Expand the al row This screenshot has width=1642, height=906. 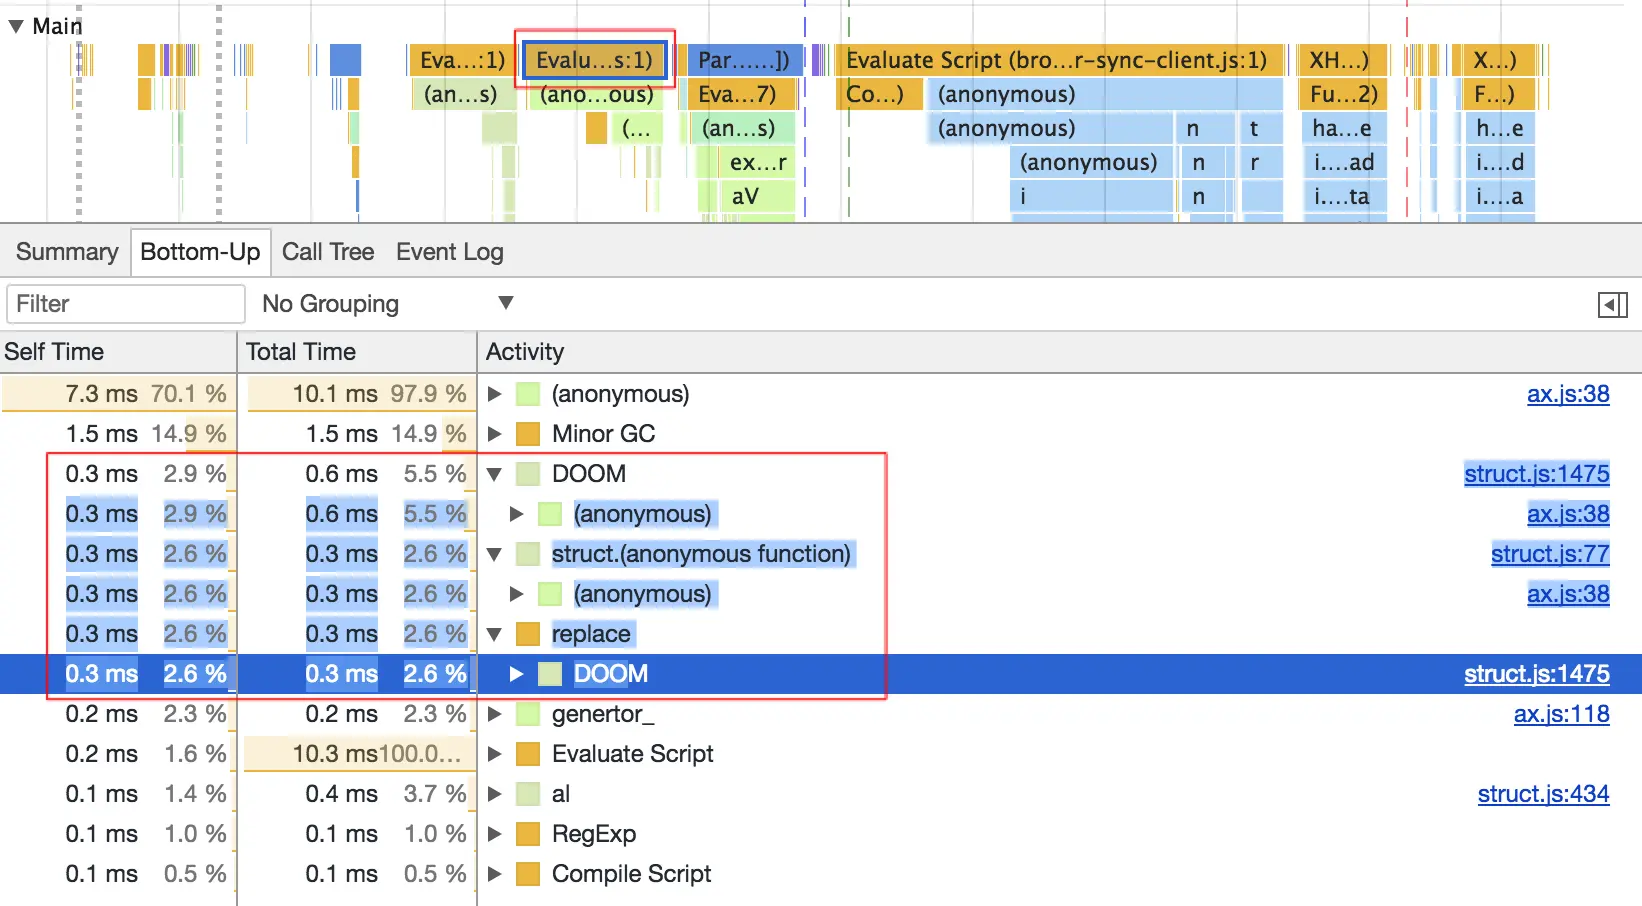tap(494, 794)
